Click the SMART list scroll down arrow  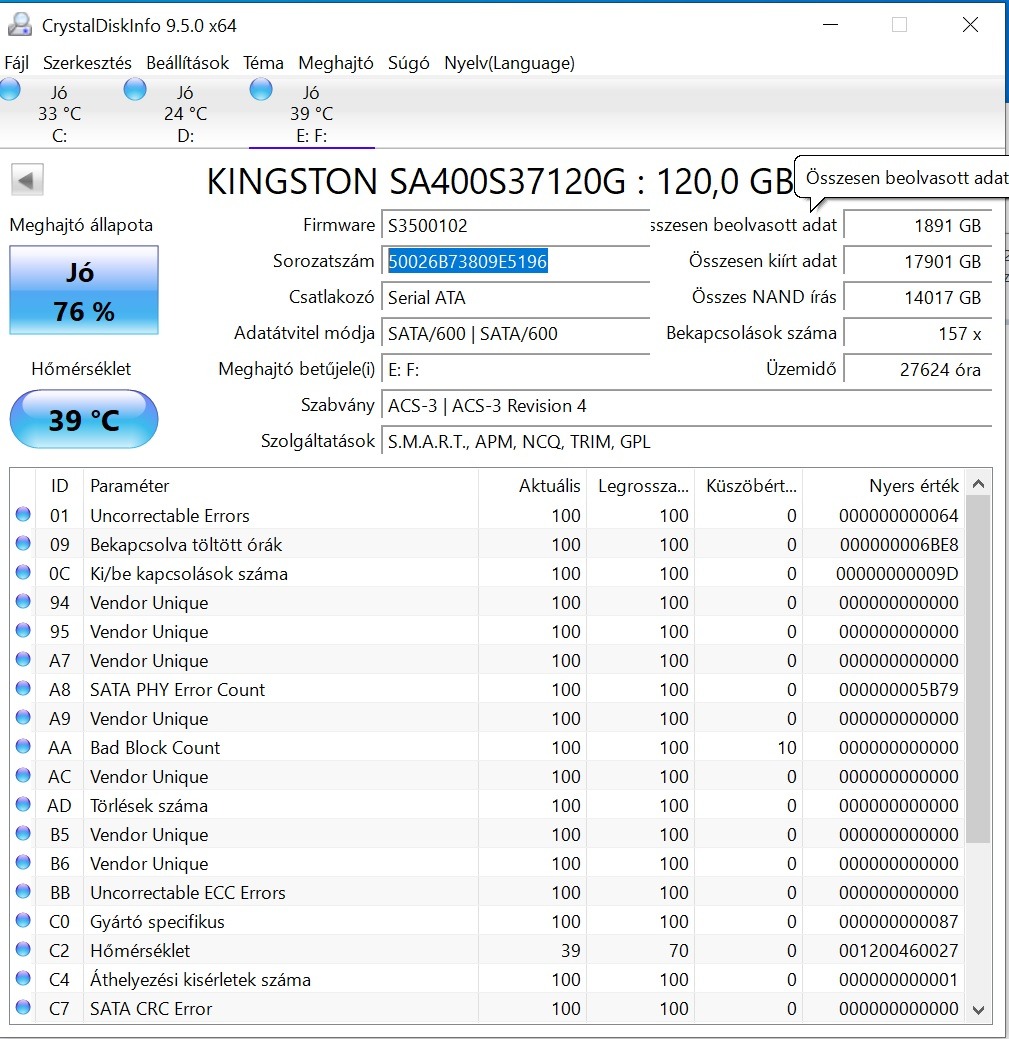979,1010
